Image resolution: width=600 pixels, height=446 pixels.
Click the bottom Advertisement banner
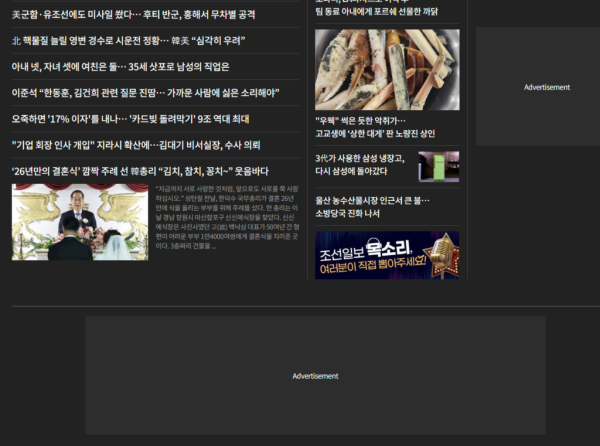(x=315, y=375)
